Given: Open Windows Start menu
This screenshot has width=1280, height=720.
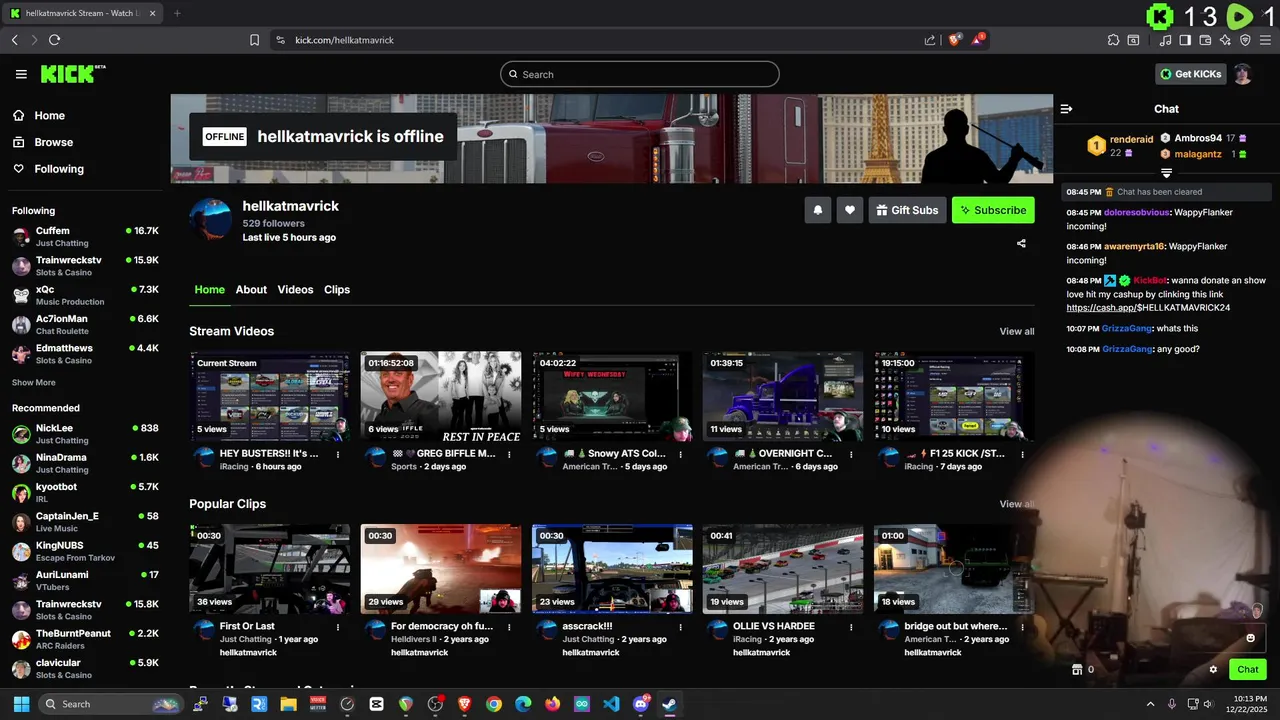Looking at the screenshot, I should [x=21, y=704].
